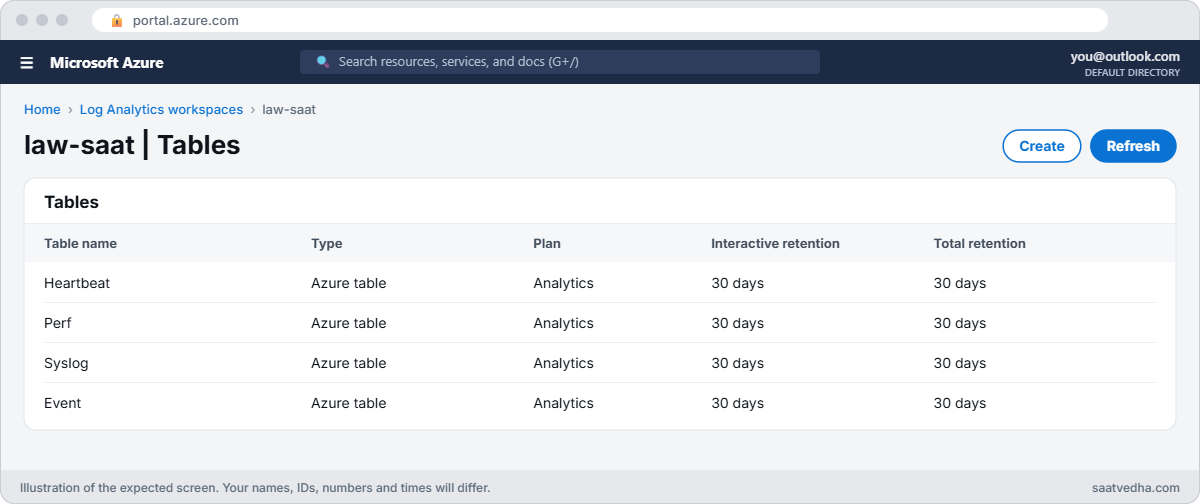Viewport: 1200px width, 504px height.
Task: Go to Home breadcrumb
Action: tap(42, 110)
